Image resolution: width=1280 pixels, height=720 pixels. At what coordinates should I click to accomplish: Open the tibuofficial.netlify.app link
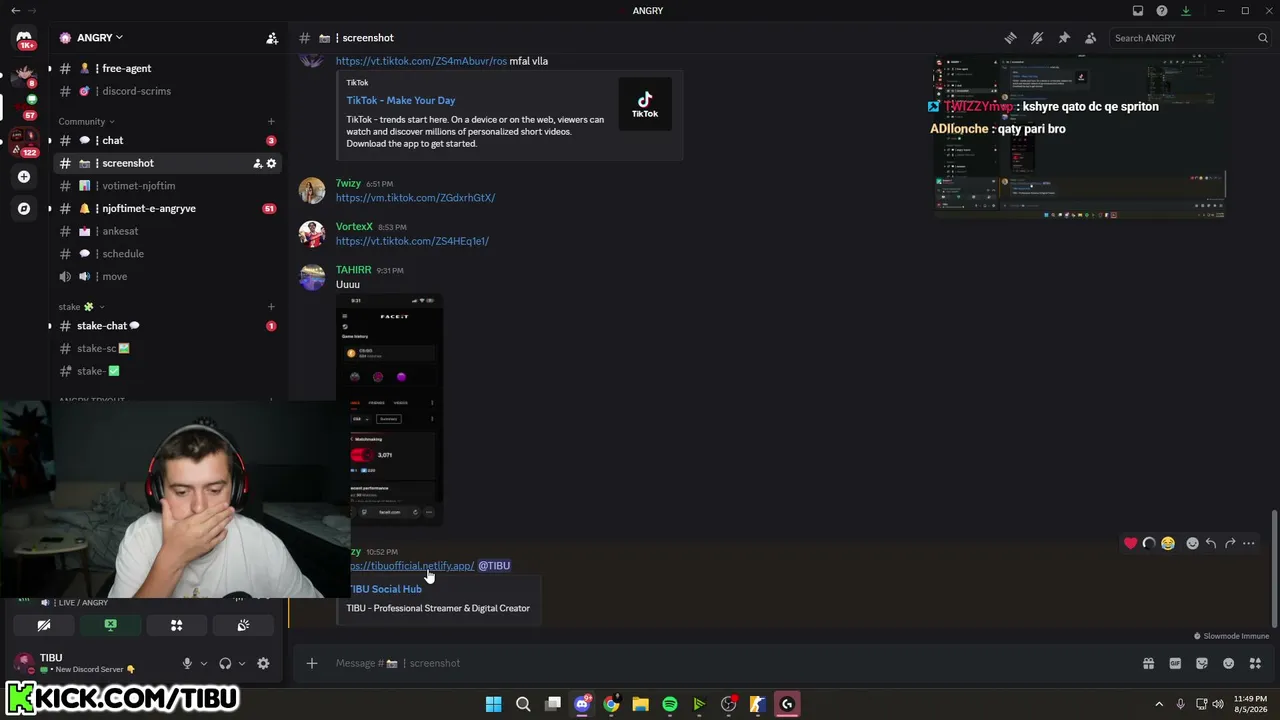click(412, 566)
